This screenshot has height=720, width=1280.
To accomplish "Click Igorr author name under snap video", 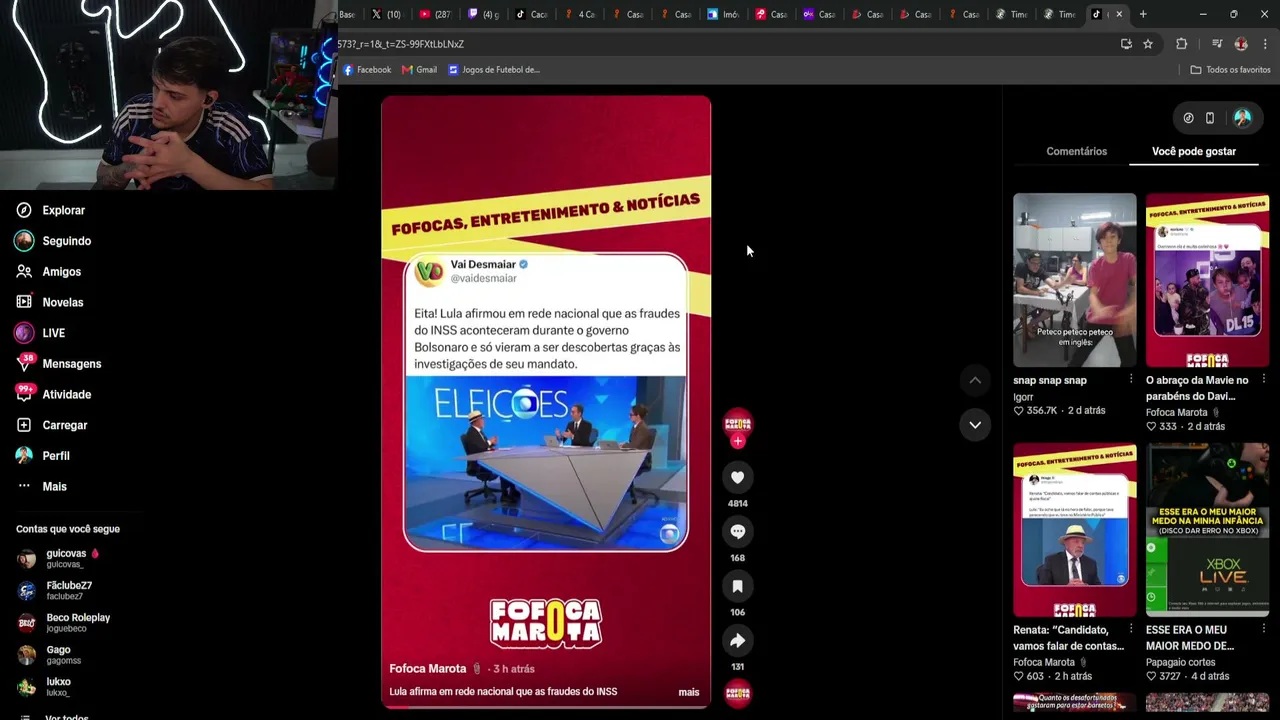I will 1023,397.
